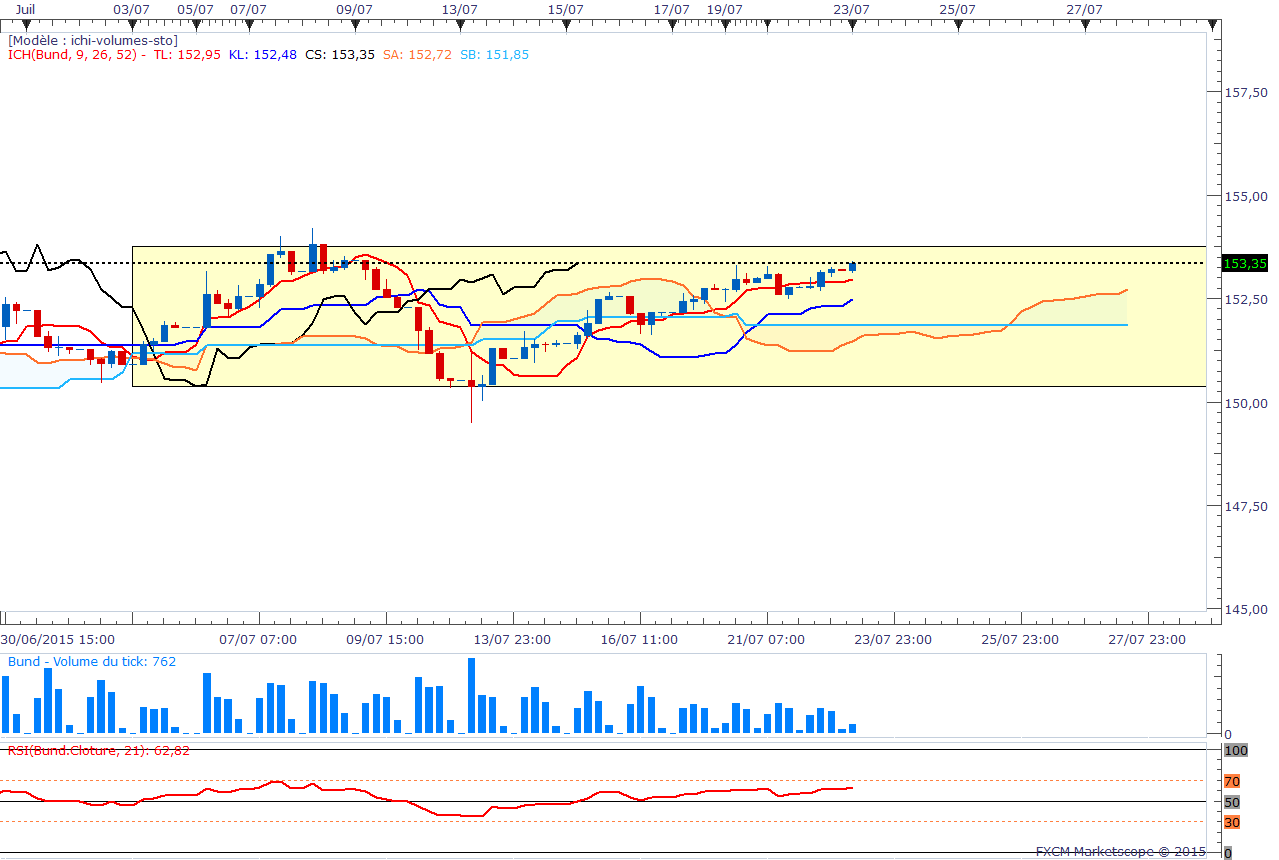This screenshot has height=860, width=1279.
Task: Click the TL: 152,95 value
Action: (187, 54)
